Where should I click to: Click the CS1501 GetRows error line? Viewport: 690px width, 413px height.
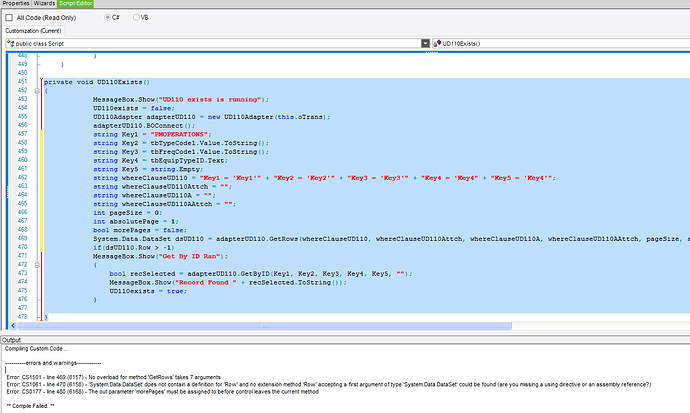[x=114, y=377]
